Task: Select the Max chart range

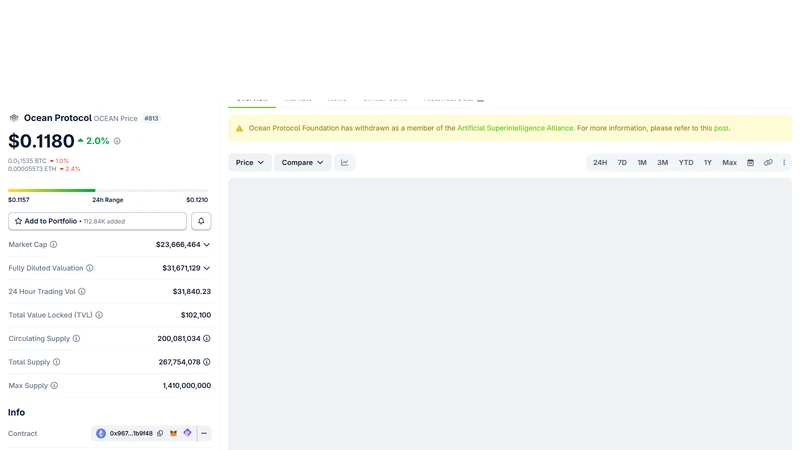Action: 729,162
